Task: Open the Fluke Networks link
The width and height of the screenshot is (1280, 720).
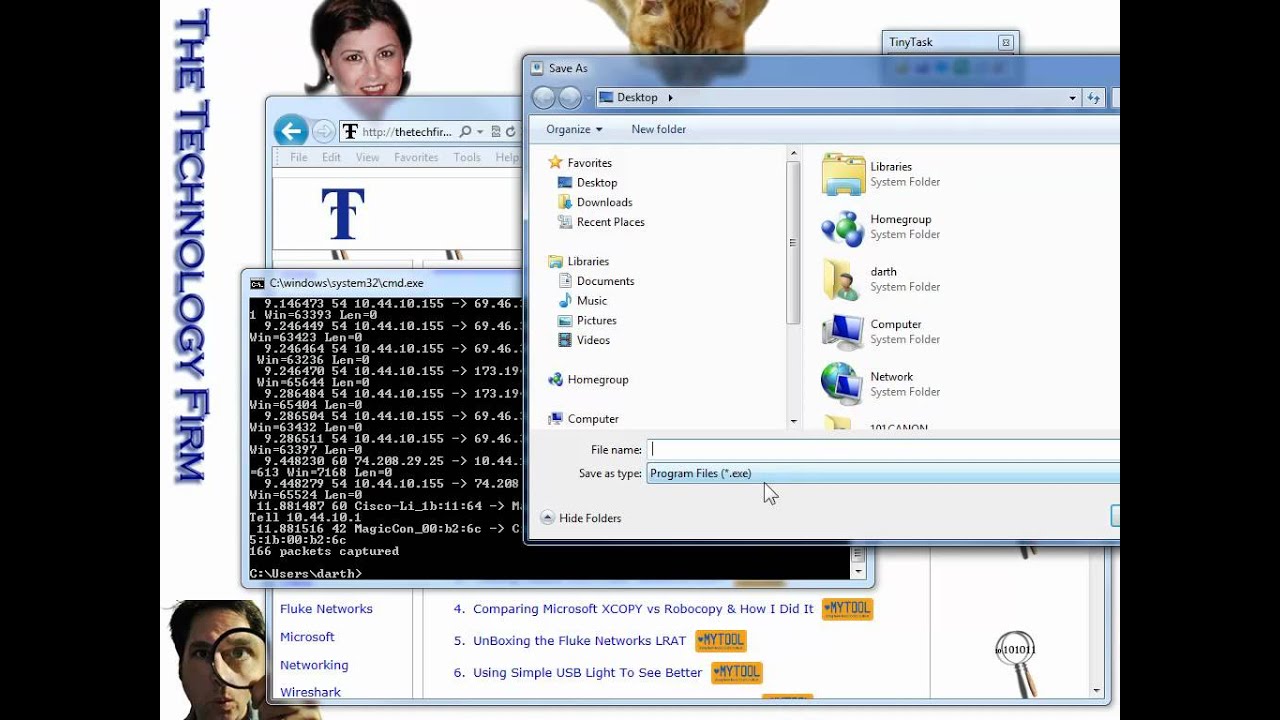Action: click(x=326, y=608)
